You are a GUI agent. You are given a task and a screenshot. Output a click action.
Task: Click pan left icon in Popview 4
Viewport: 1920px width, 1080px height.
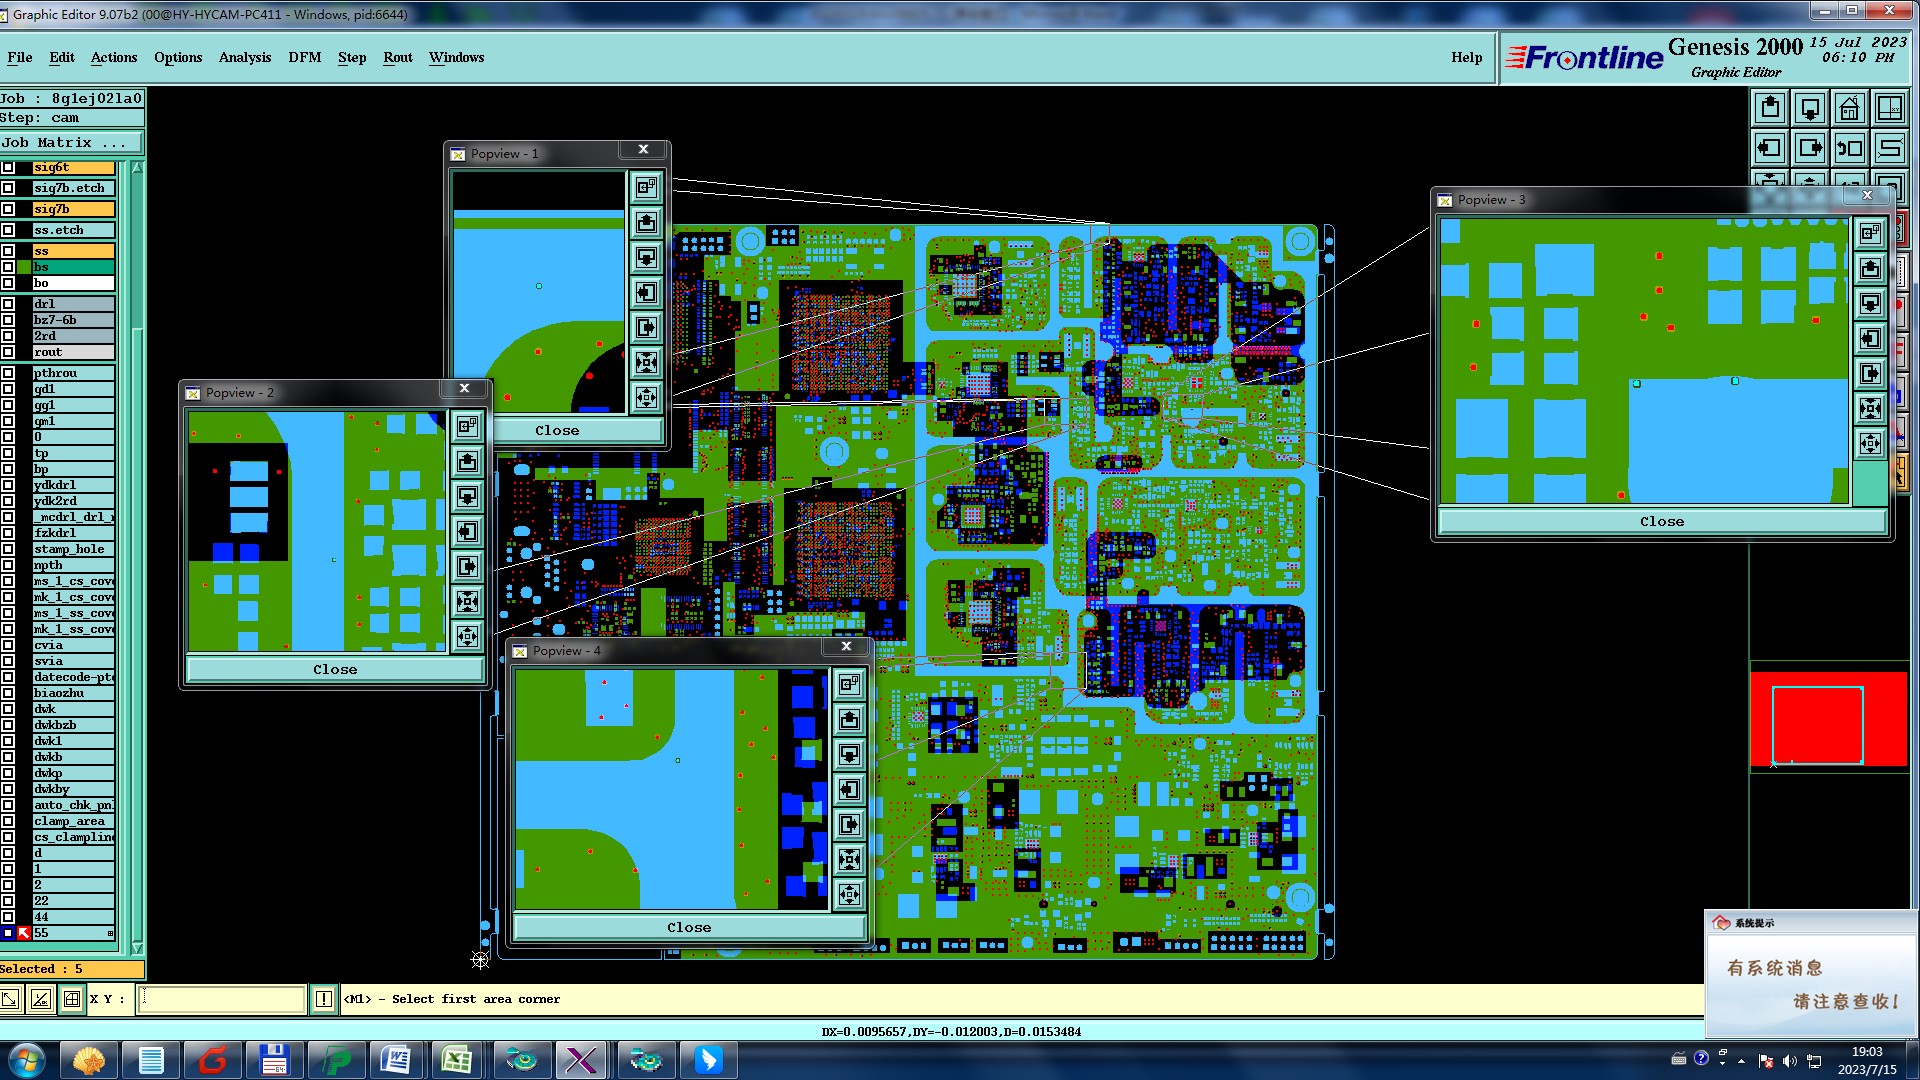click(x=850, y=789)
